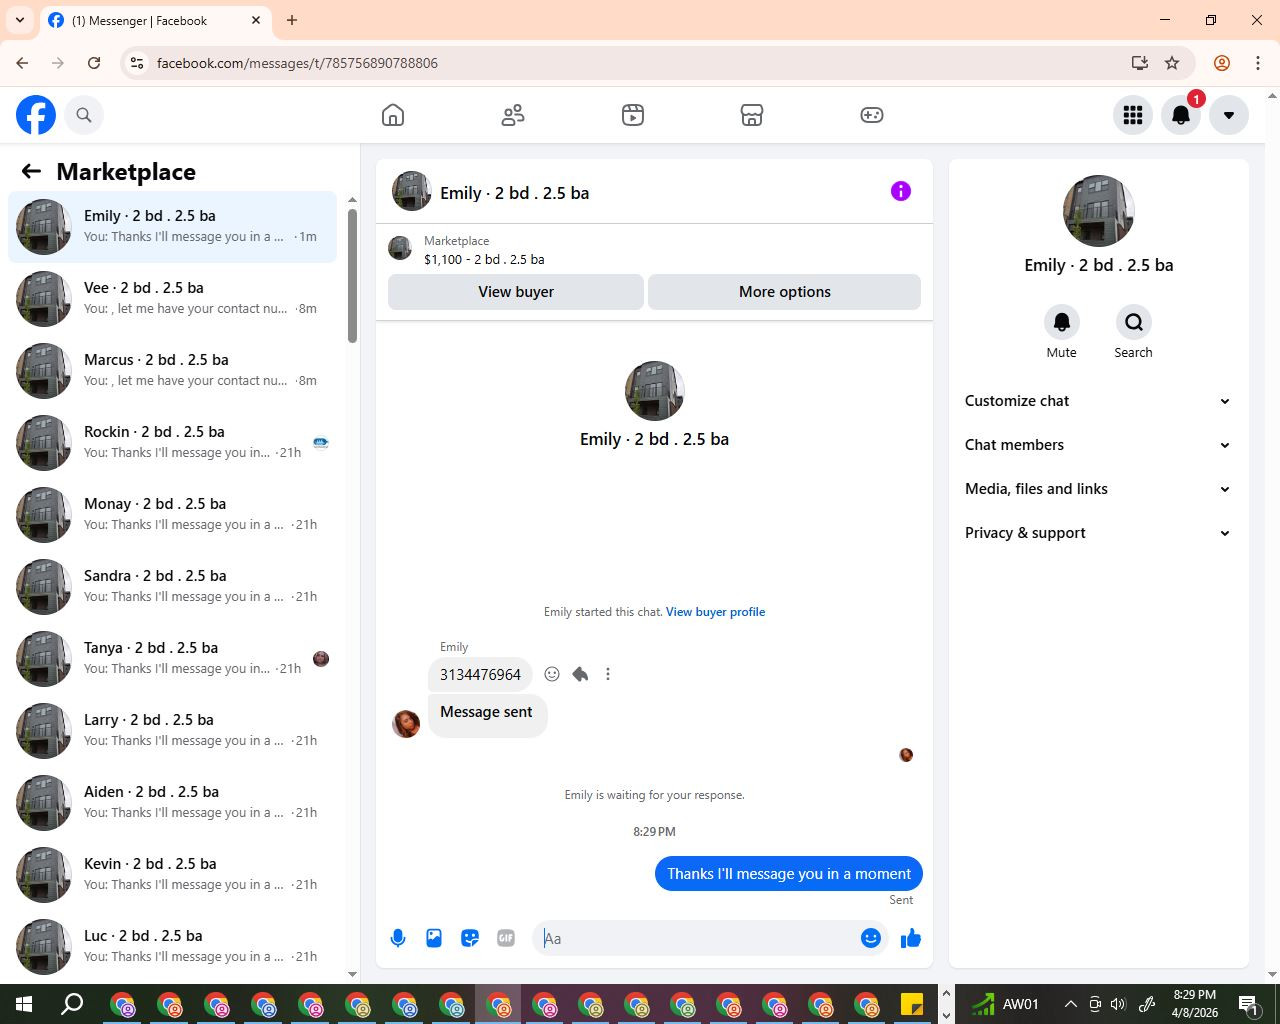Open the Tanya conversation
1280x1024 pixels.
[x=173, y=659]
